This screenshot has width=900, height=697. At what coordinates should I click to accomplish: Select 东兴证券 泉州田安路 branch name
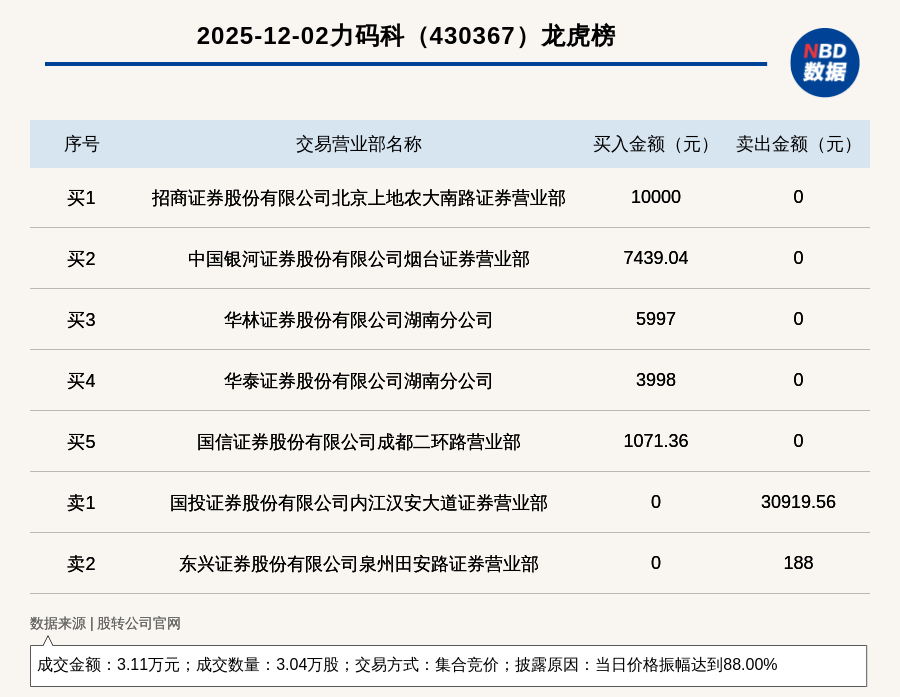(358, 564)
